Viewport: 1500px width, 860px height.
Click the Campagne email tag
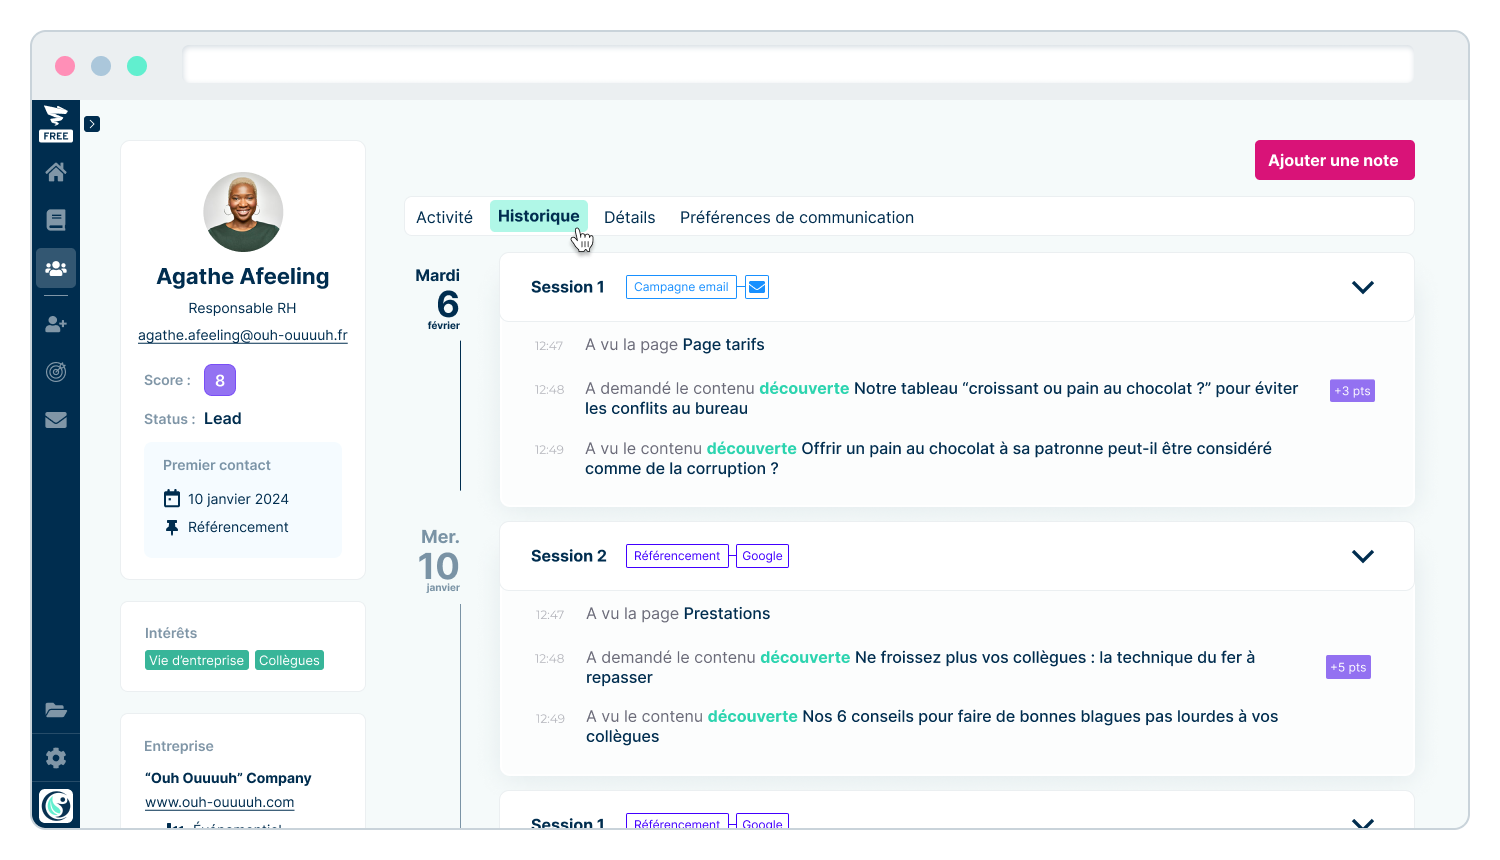pyautogui.click(x=681, y=287)
